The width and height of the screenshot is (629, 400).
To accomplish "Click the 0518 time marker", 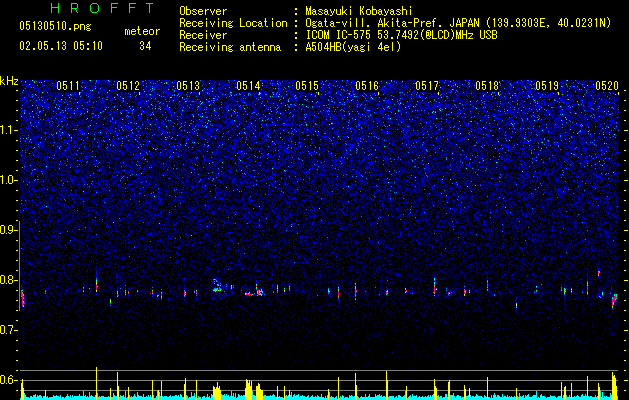I will (487, 86).
